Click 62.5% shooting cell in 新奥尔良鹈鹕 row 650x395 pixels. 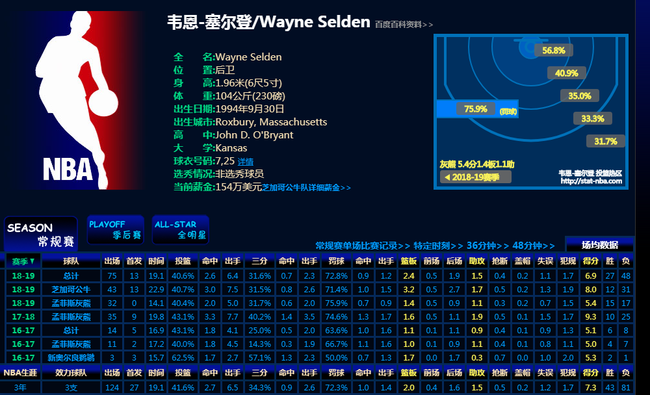183,358
